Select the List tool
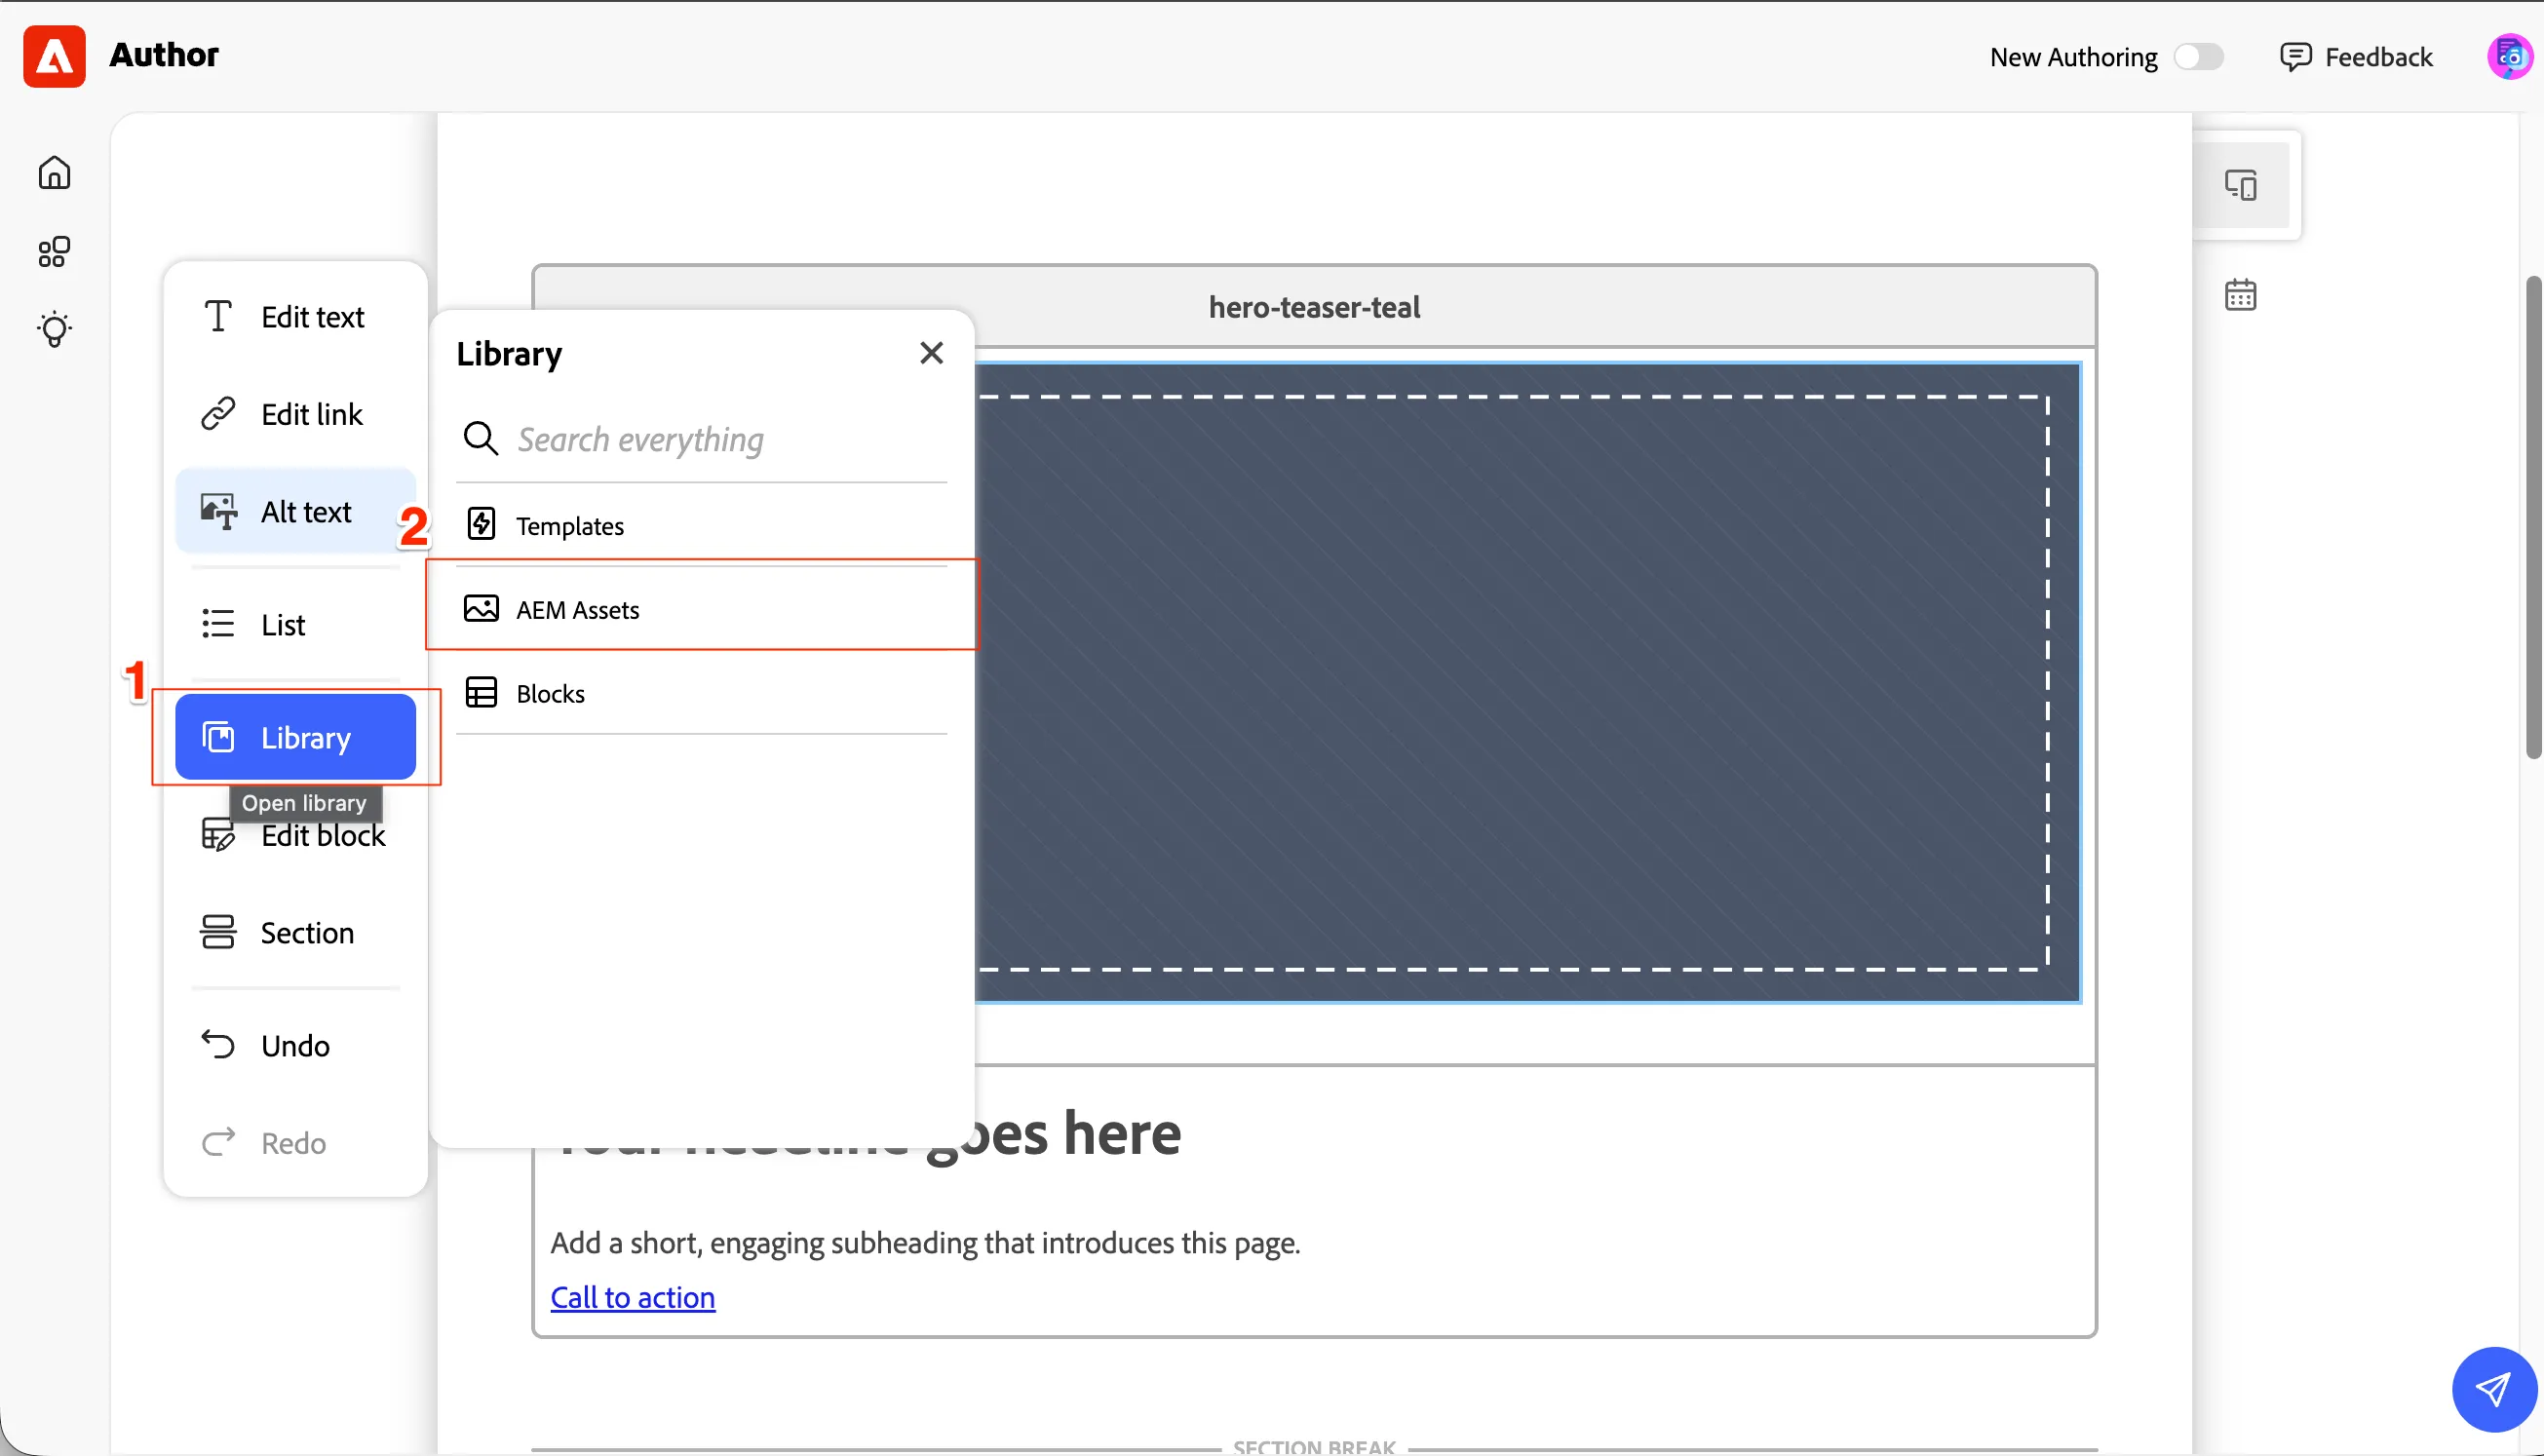This screenshot has width=2544, height=1456. [x=295, y=625]
